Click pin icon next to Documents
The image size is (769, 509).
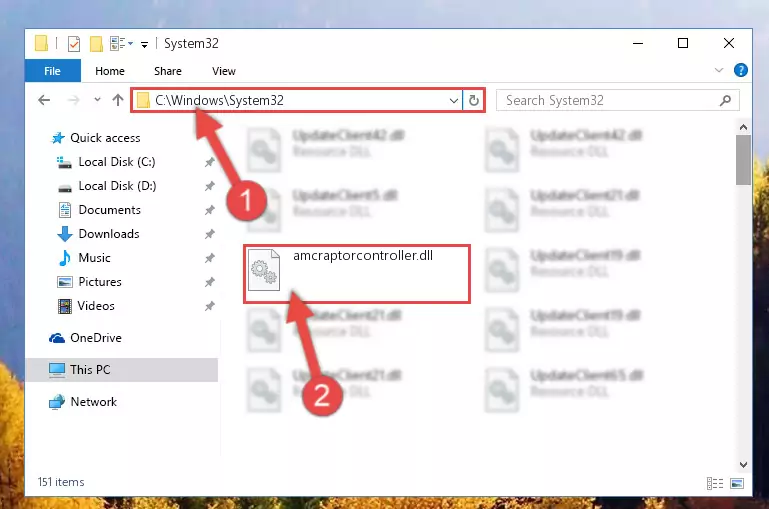pyautogui.click(x=209, y=210)
